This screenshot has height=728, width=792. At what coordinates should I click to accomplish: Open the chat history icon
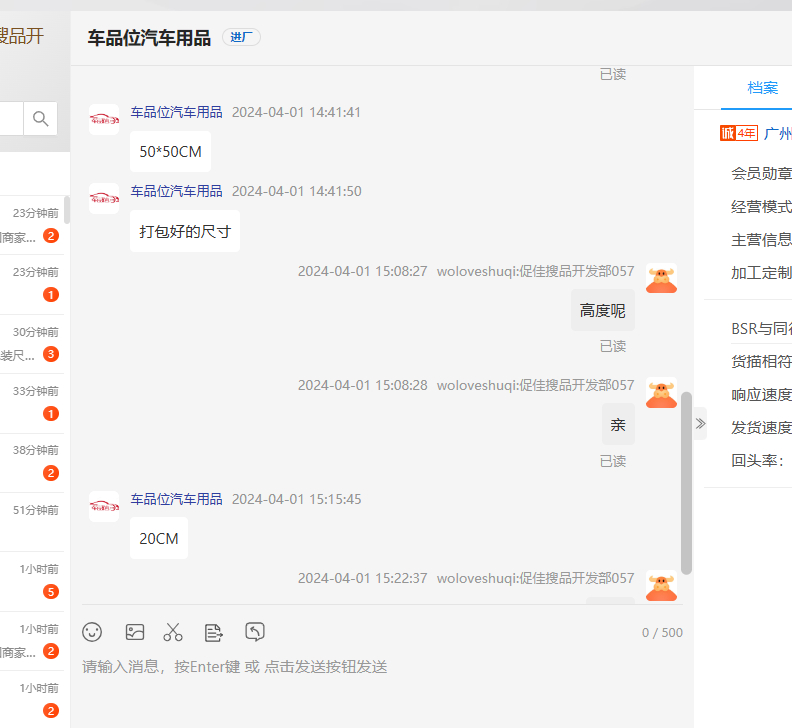(x=255, y=632)
